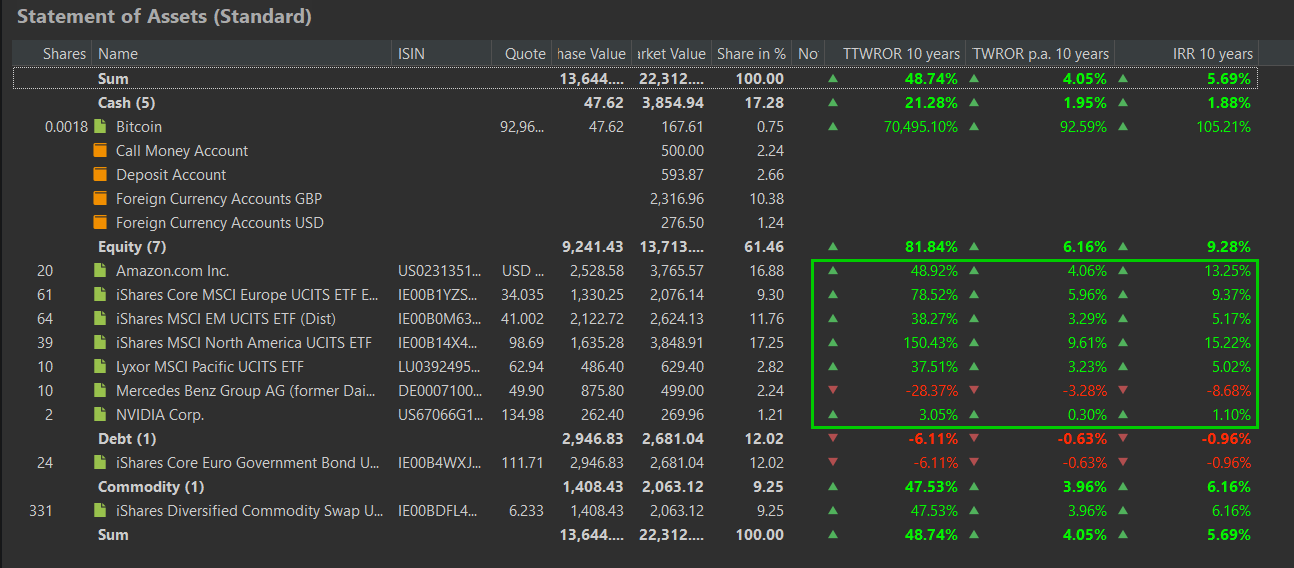Click the Bitcoin security icon

point(99,127)
